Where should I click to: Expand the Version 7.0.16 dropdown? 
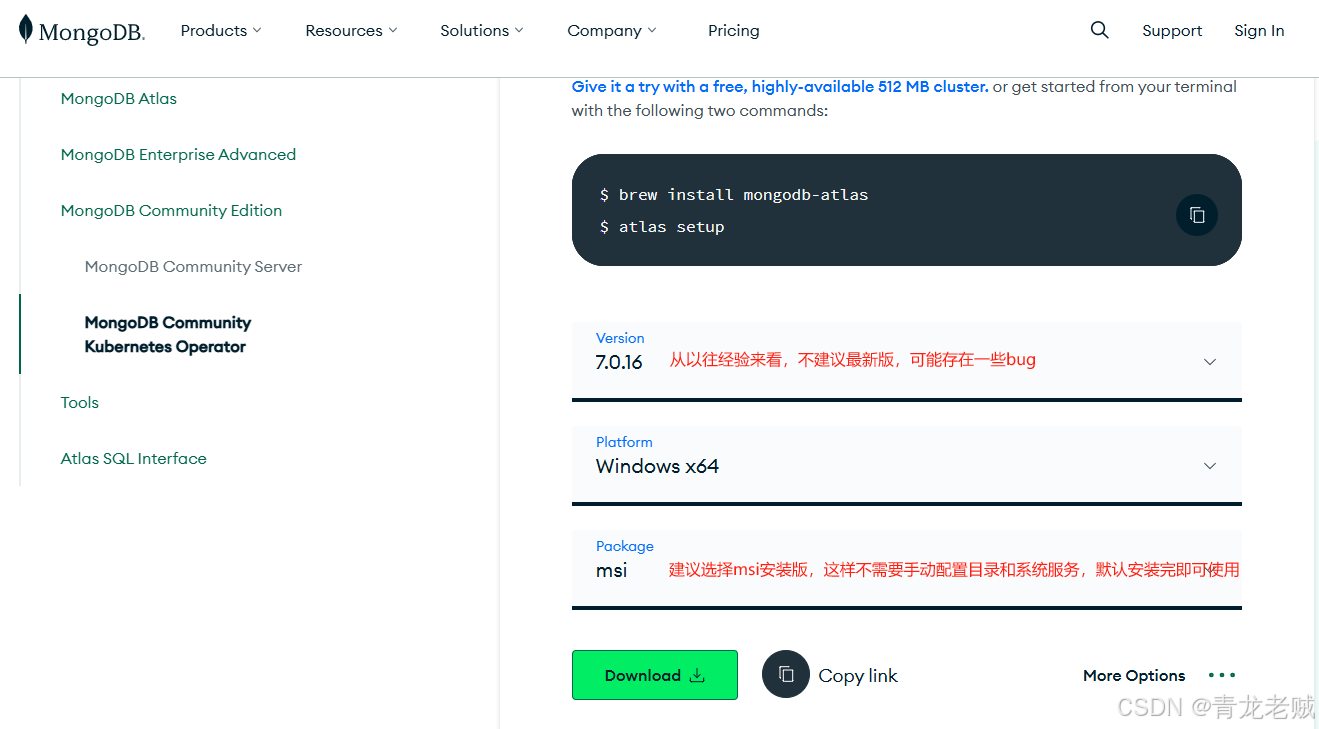tap(907, 360)
